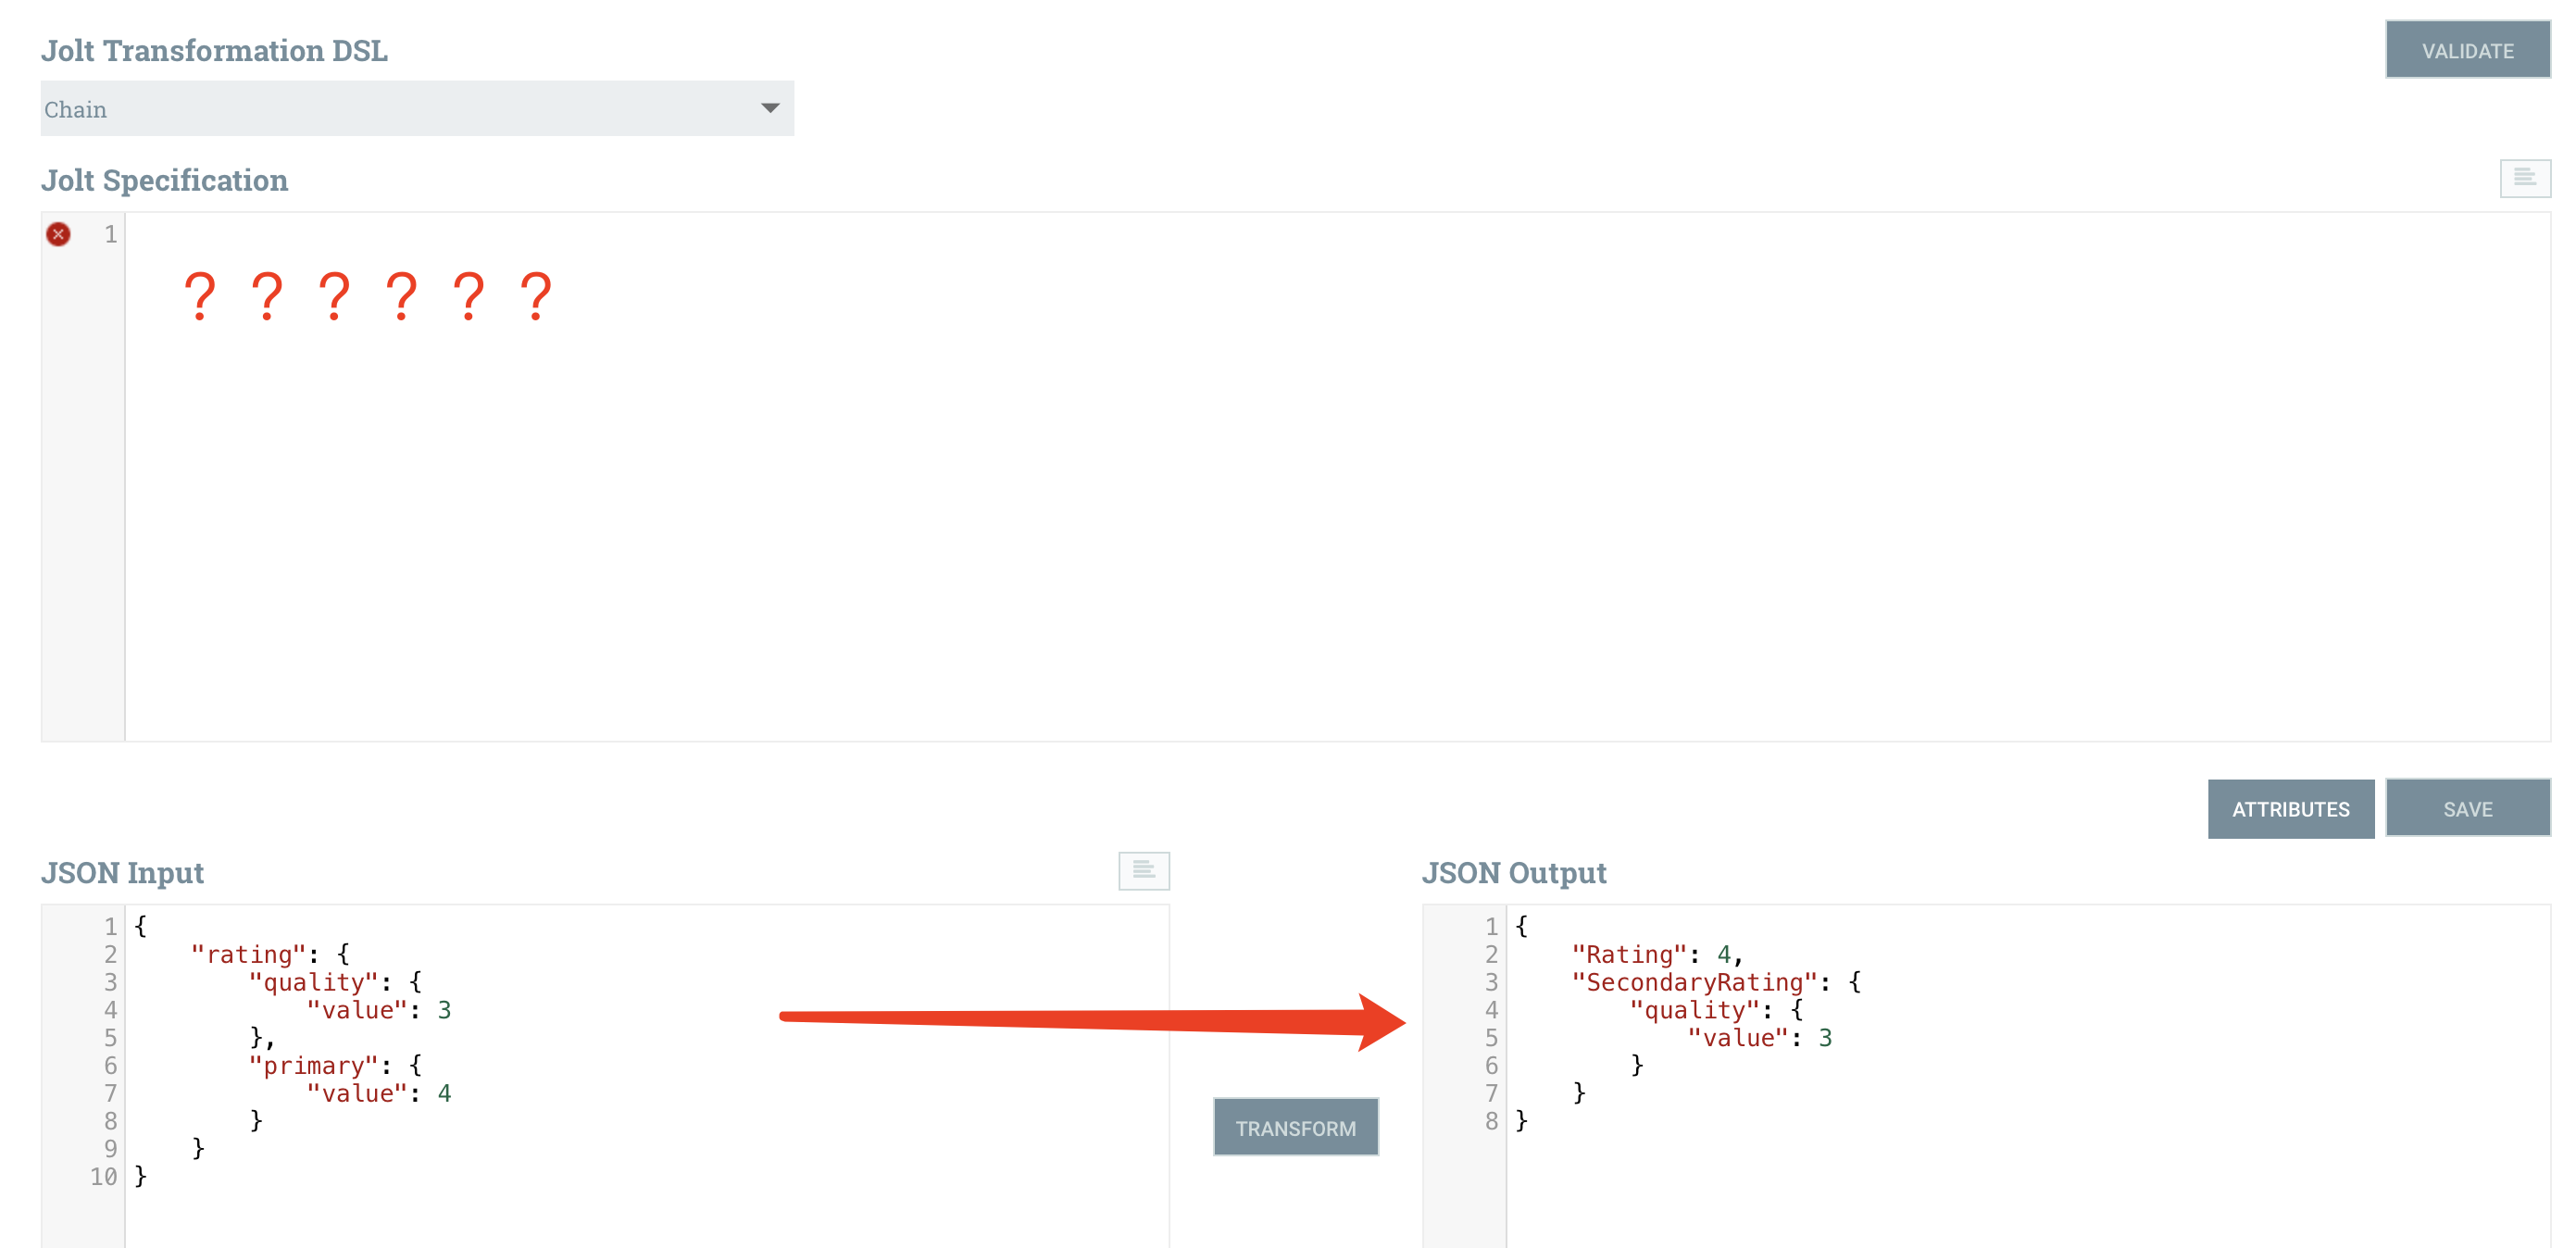Click the dropdown arrow beside Chain
Screen dimensions: 2576x1248
pos(769,108)
